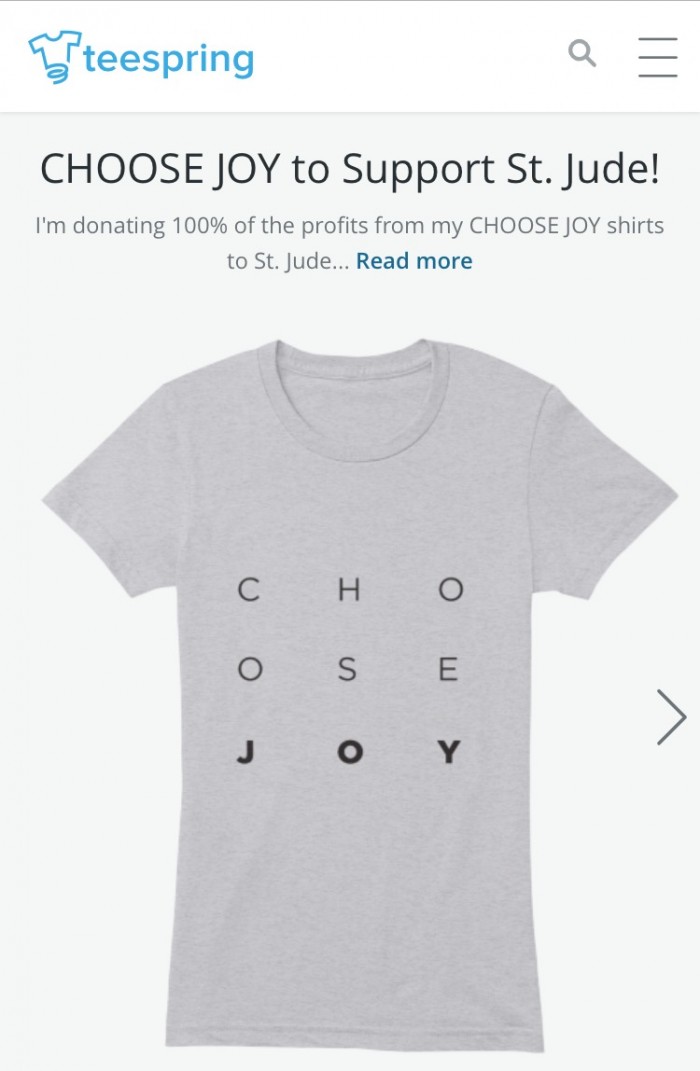Click the words "Support St. Jude!" in heading
This screenshot has height=1071, width=700.
pos(501,169)
